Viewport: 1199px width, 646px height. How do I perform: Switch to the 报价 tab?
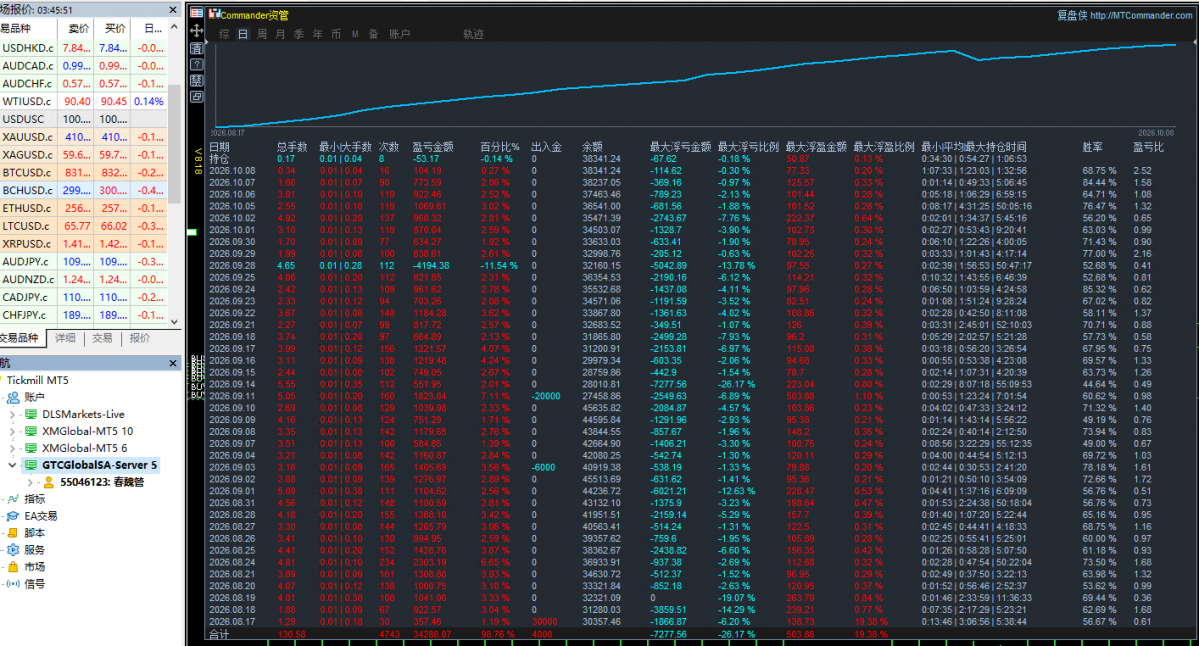click(139, 338)
